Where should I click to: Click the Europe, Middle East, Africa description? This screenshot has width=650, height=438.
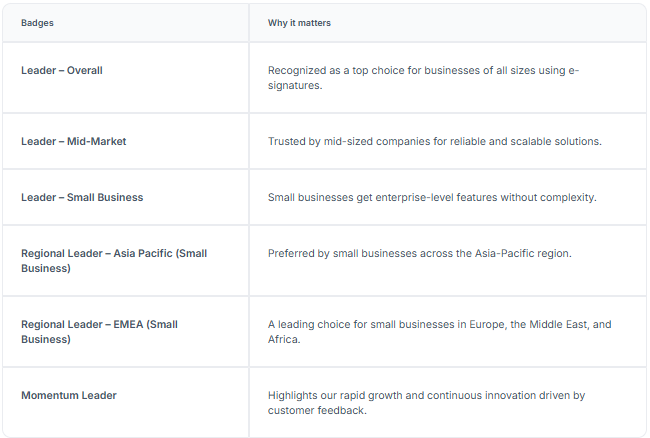pyautogui.click(x=439, y=332)
